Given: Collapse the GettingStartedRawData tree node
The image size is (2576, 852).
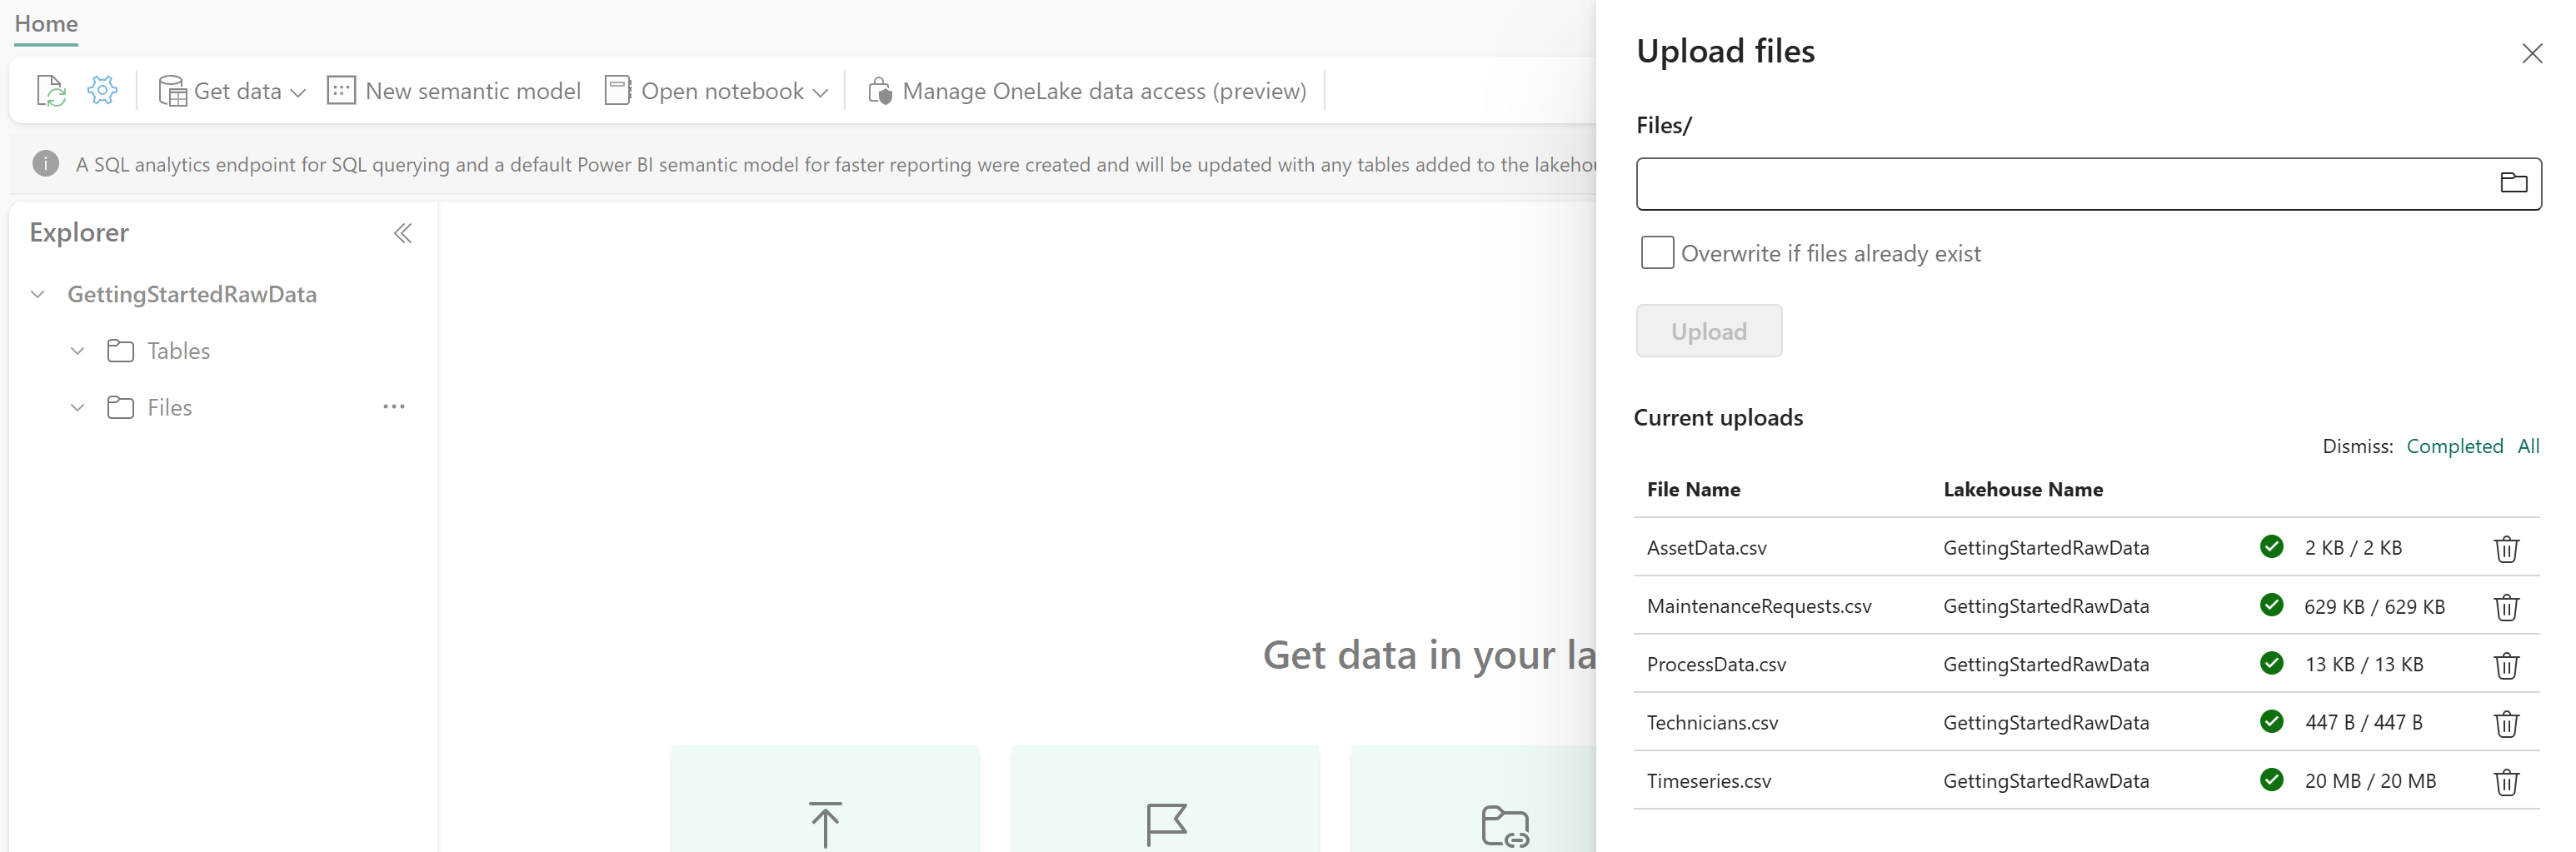Looking at the screenshot, I should point(38,294).
